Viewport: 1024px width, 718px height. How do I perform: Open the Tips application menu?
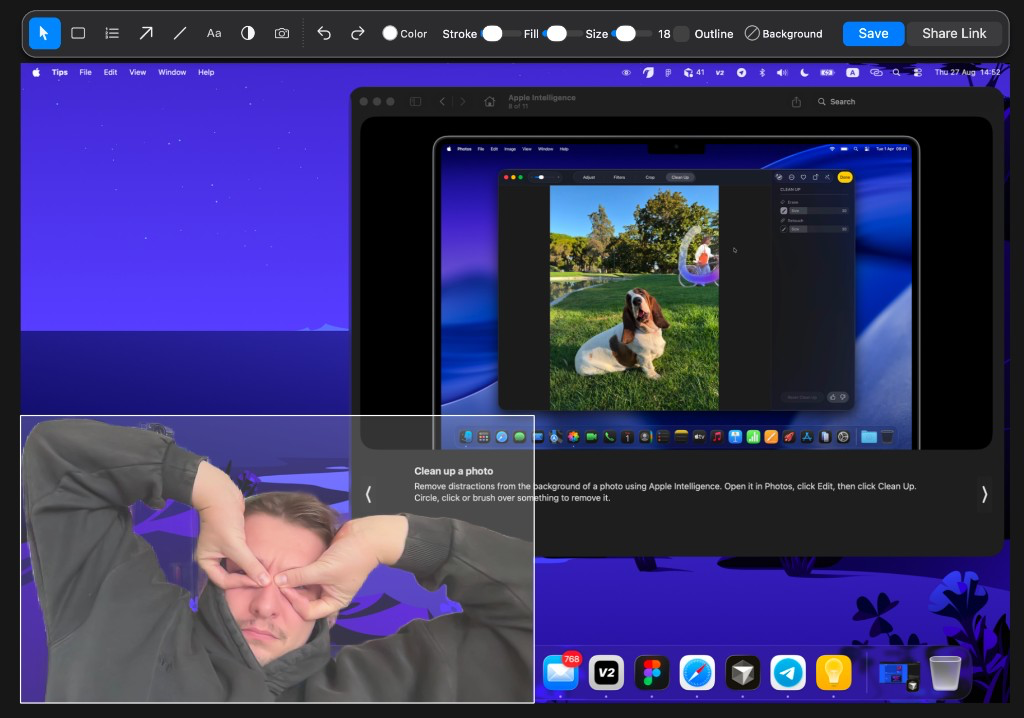[x=59, y=73]
